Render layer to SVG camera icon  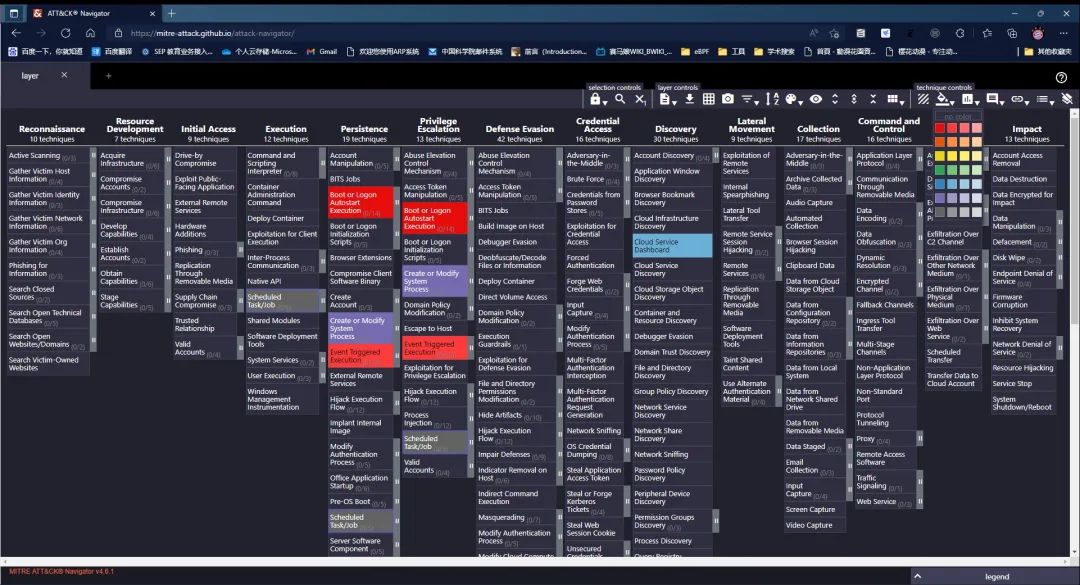pyautogui.click(x=727, y=99)
